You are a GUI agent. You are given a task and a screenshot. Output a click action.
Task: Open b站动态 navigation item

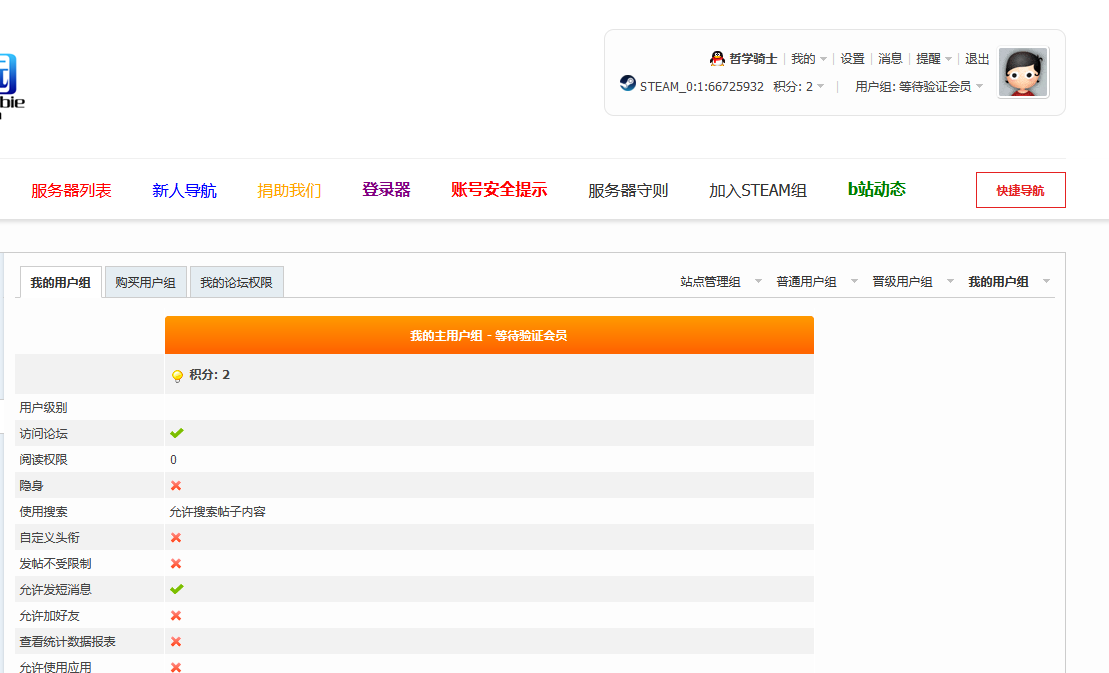point(877,189)
